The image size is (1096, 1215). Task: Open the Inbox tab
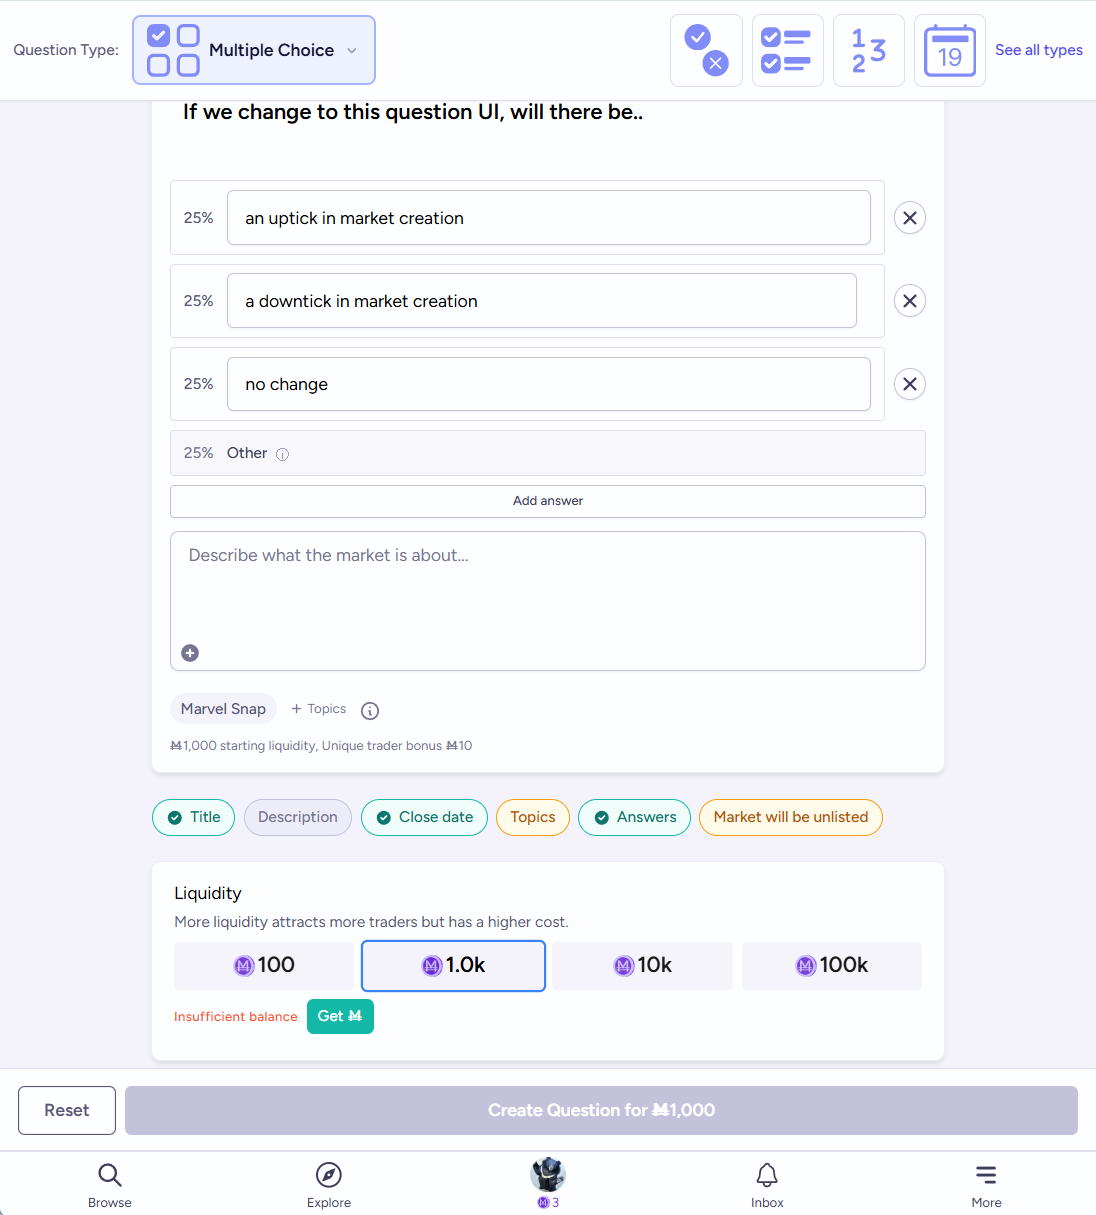pyautogui.click(x=767, y=1185)
